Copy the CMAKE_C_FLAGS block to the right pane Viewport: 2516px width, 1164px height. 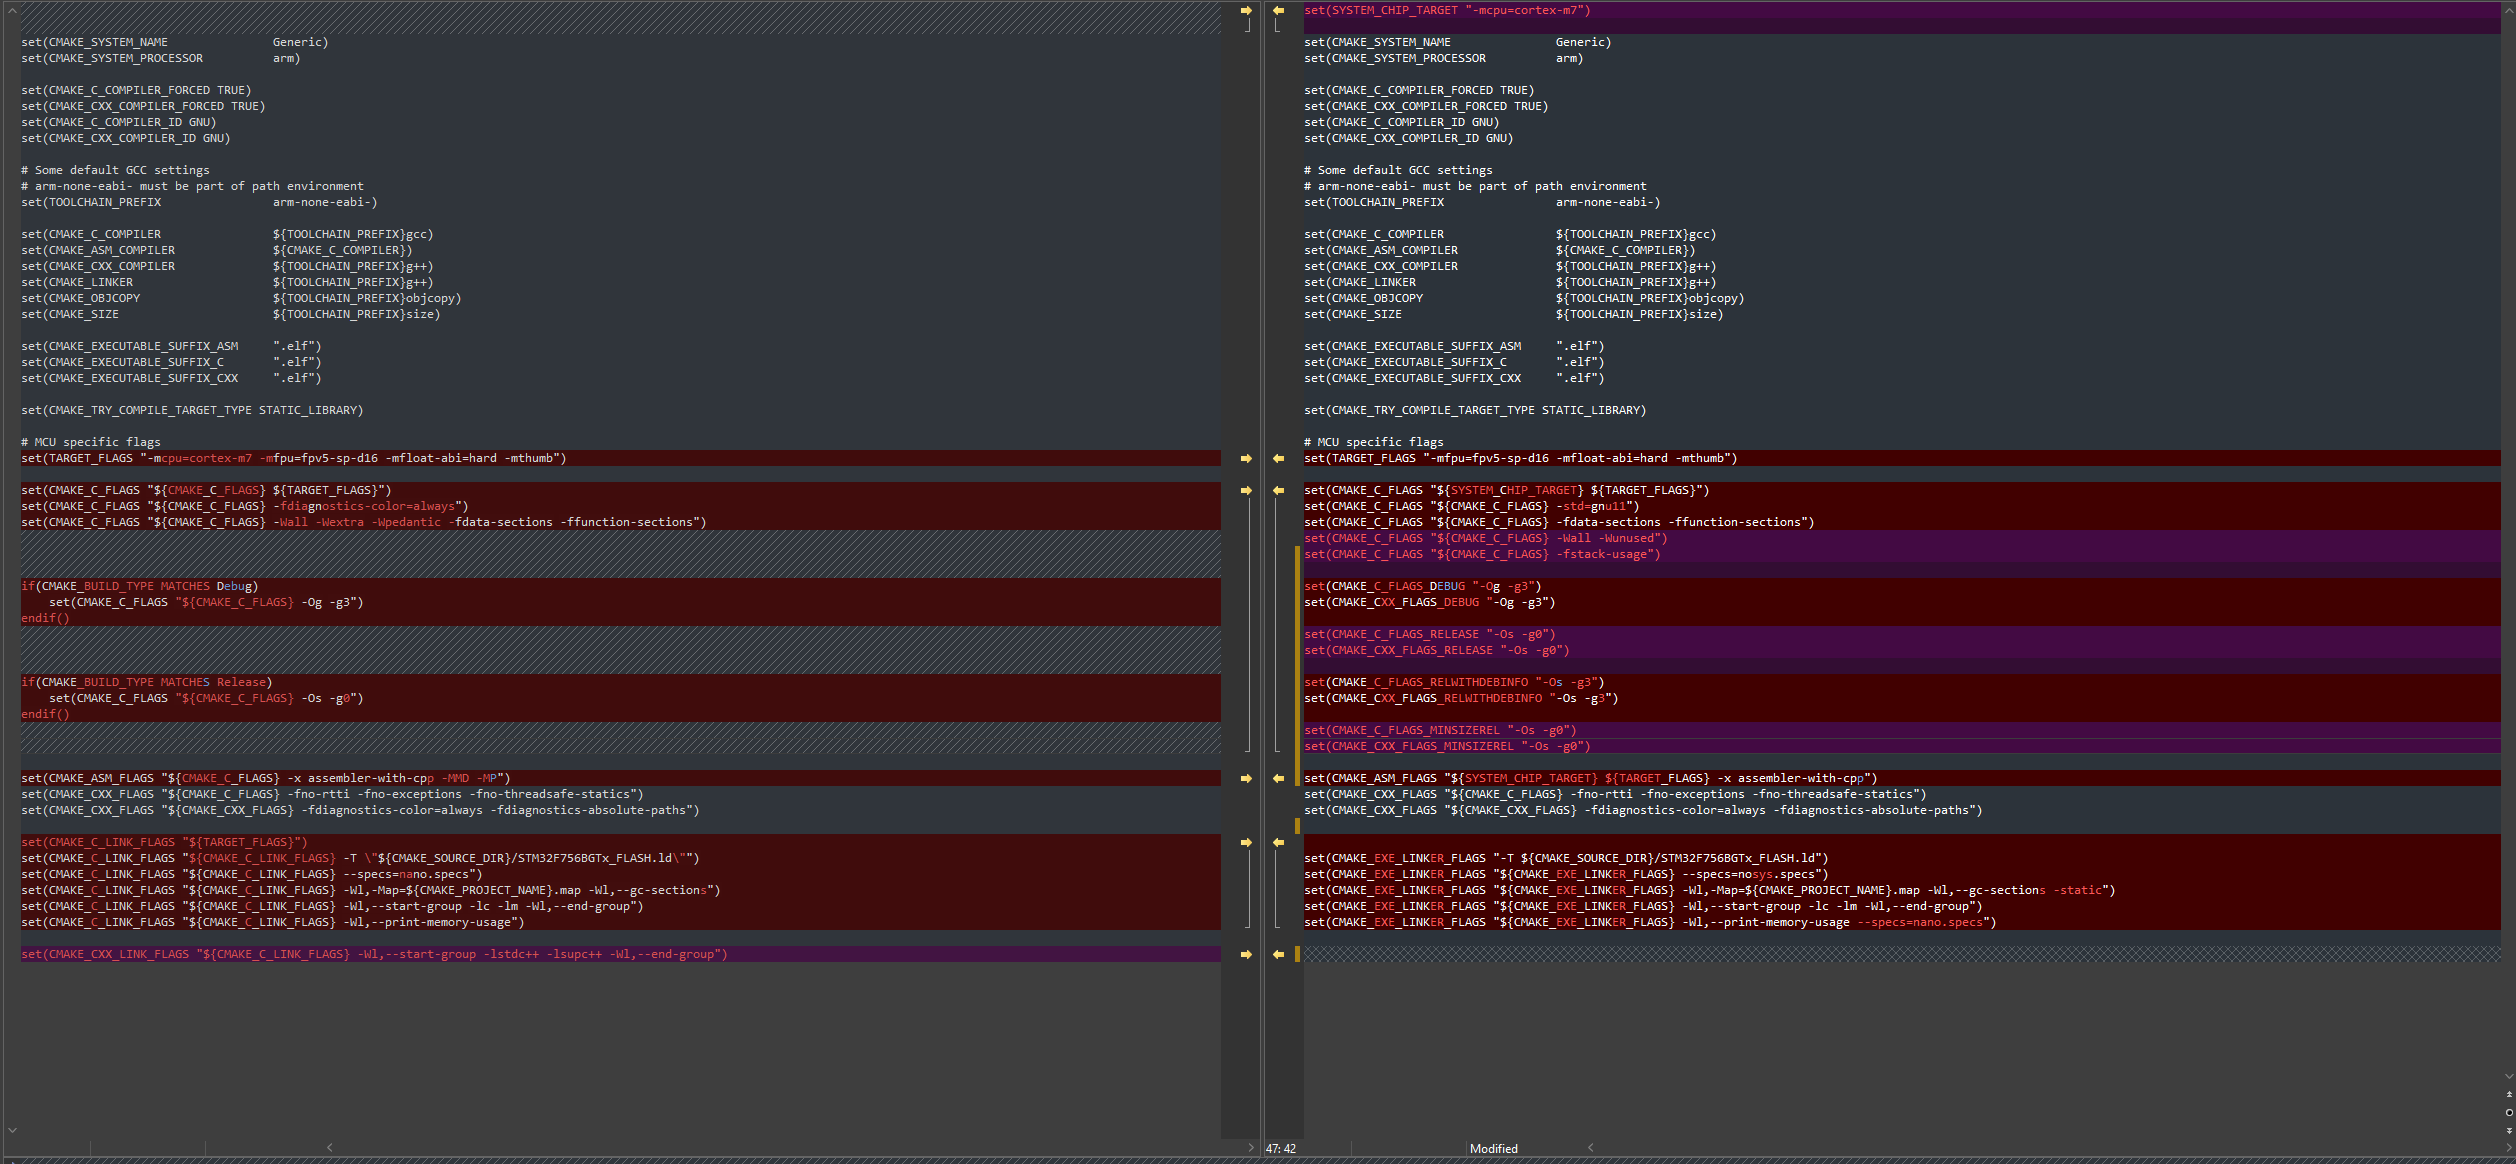[1246, 490]
